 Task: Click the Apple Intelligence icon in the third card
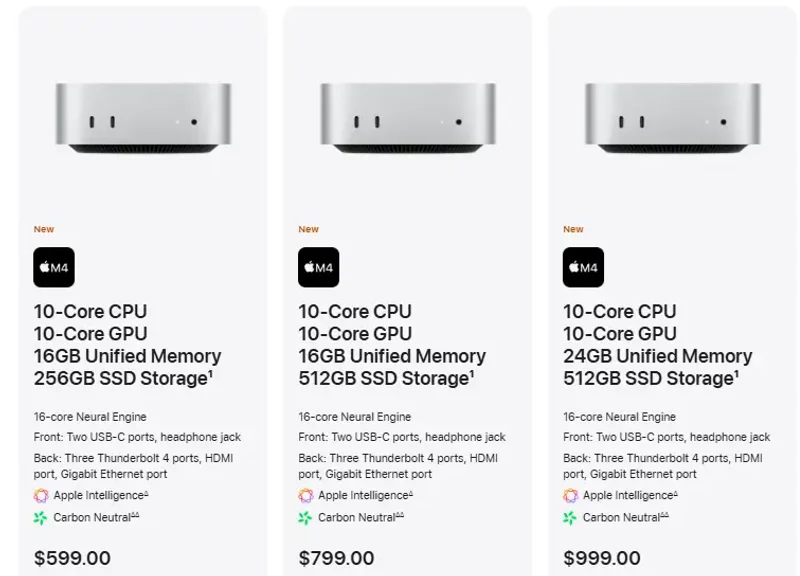[x=570, y=495]
